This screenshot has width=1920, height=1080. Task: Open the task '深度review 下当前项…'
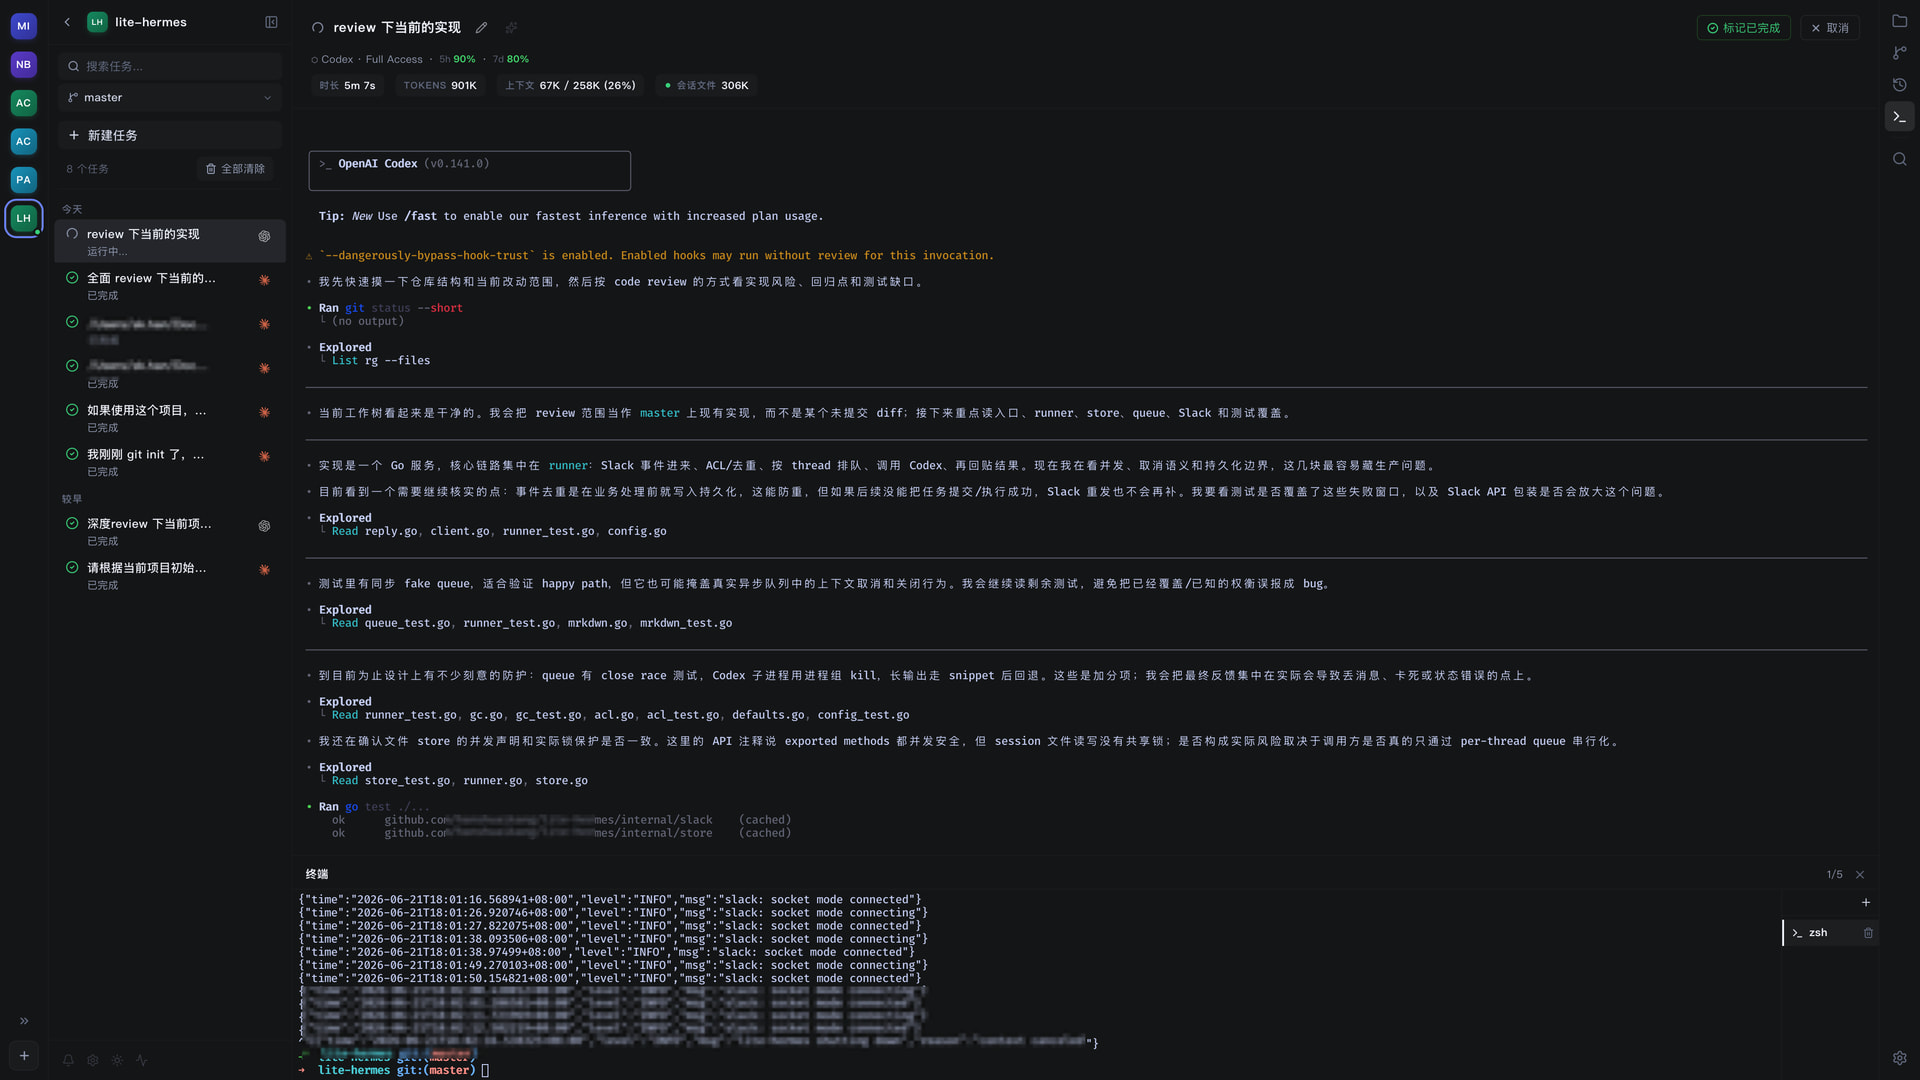coord(170,531)
